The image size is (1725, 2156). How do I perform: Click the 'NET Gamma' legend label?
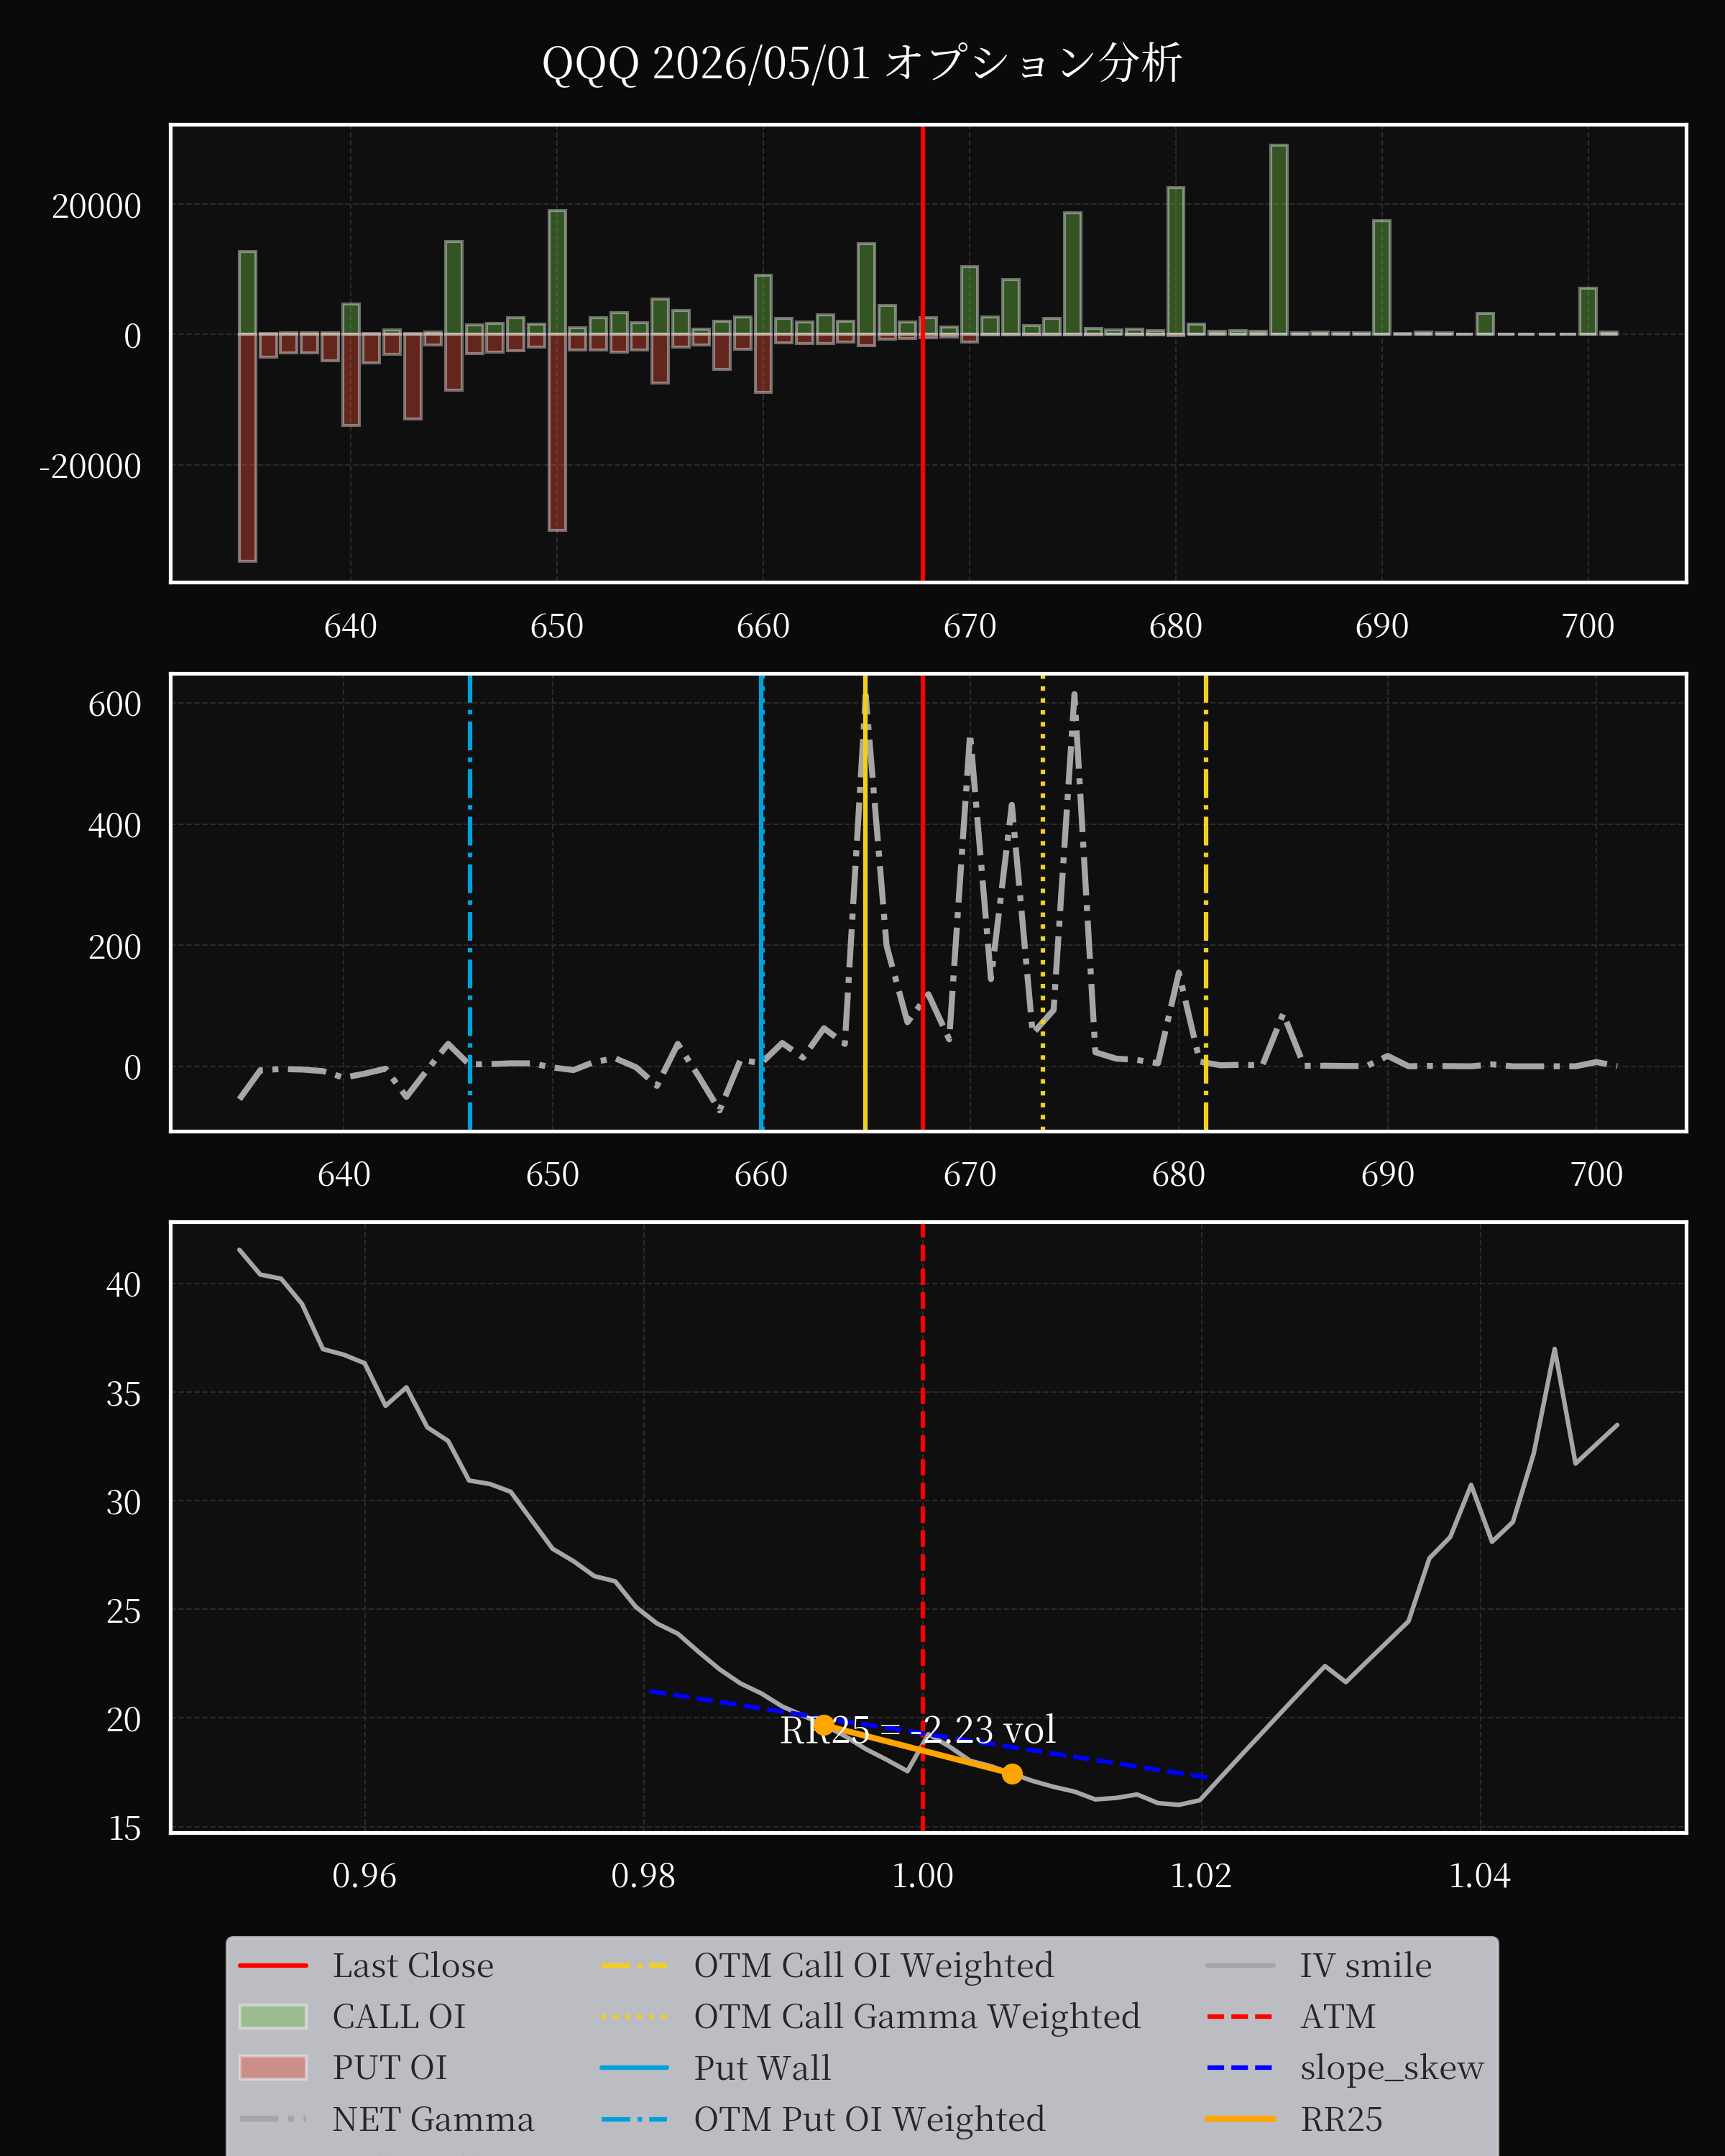click(433, 2119)
